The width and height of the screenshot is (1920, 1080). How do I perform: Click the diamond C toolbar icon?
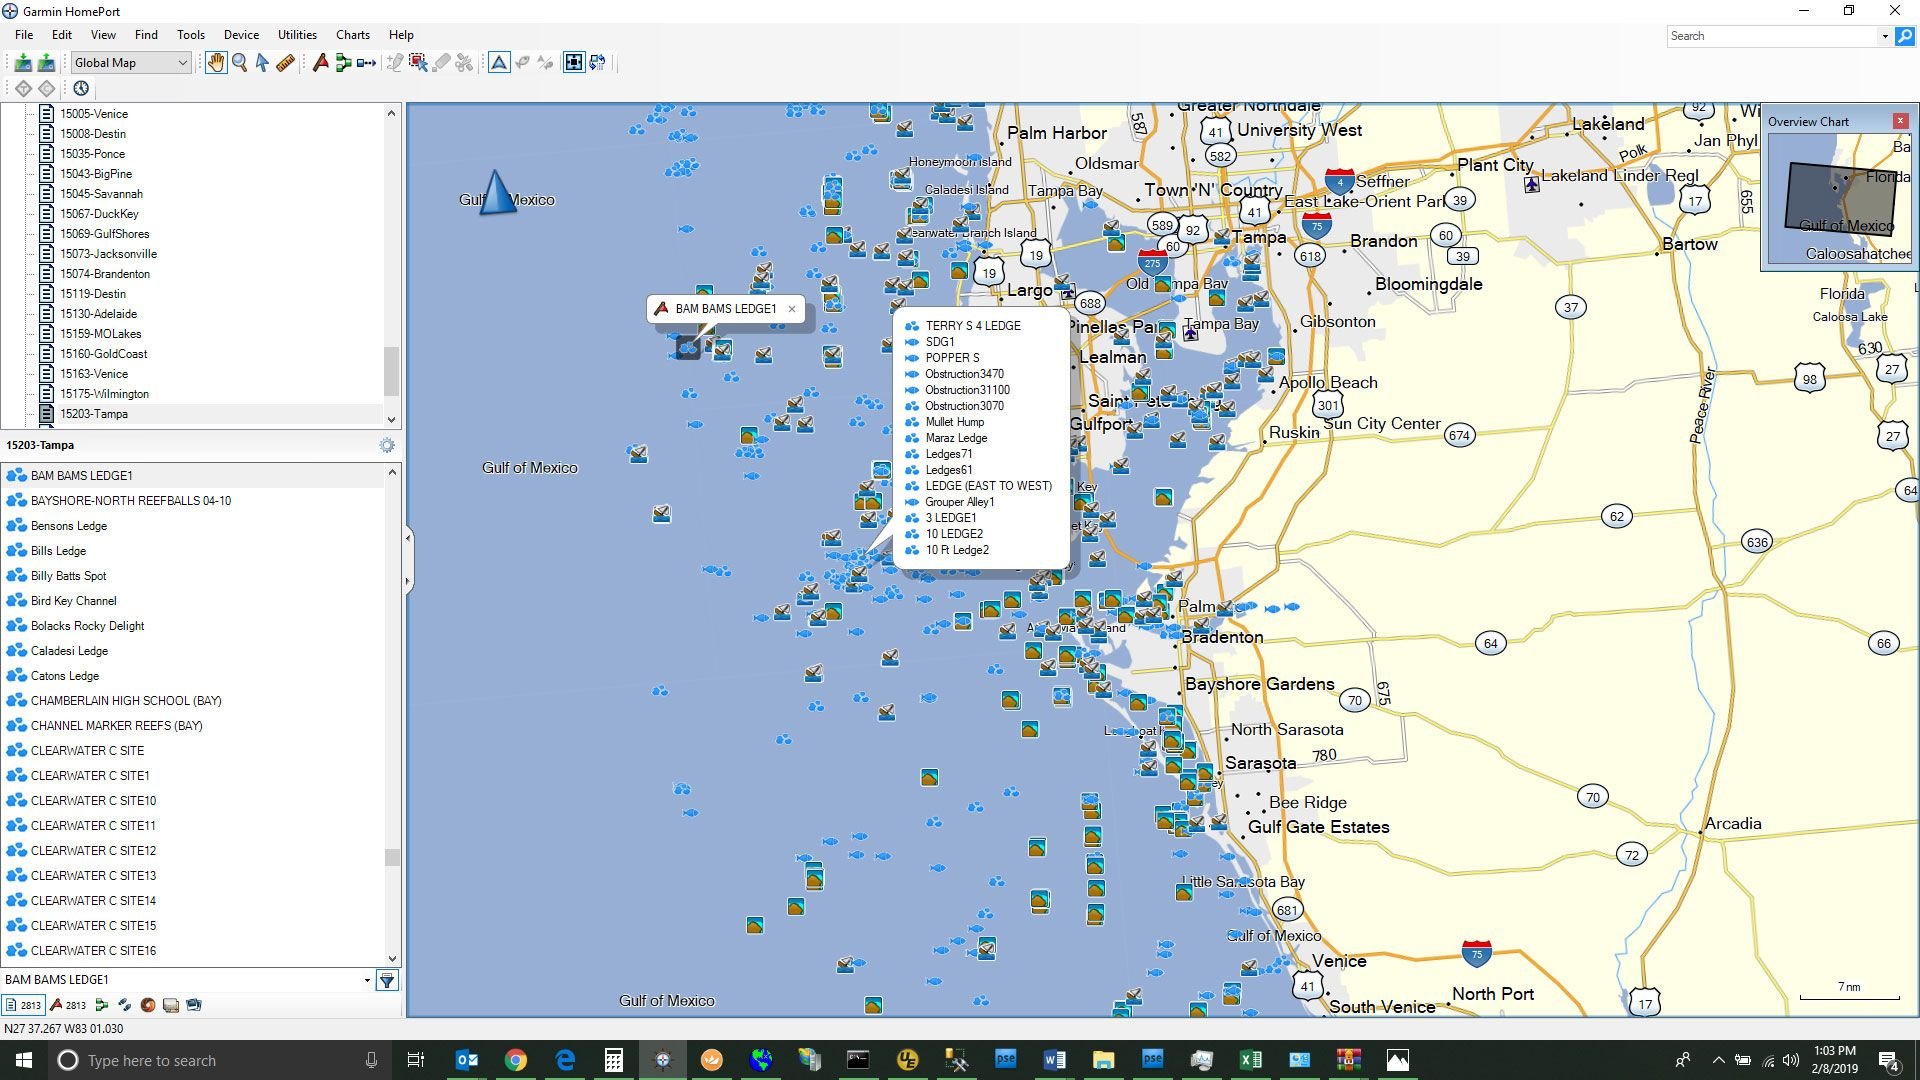(47, 88)
